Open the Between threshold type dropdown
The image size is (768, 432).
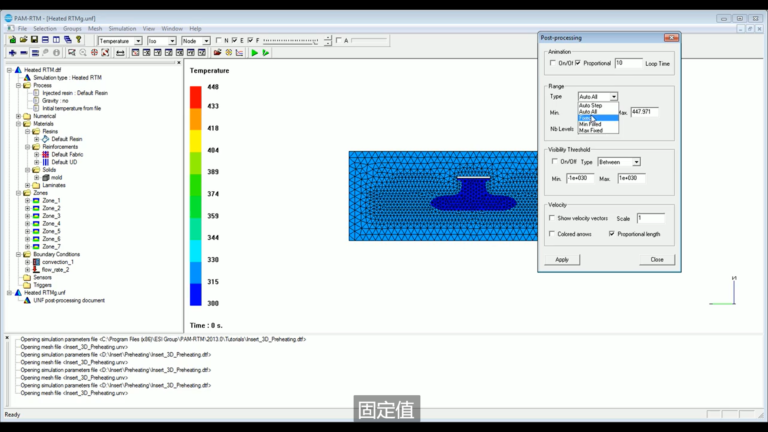pos(619,162)
